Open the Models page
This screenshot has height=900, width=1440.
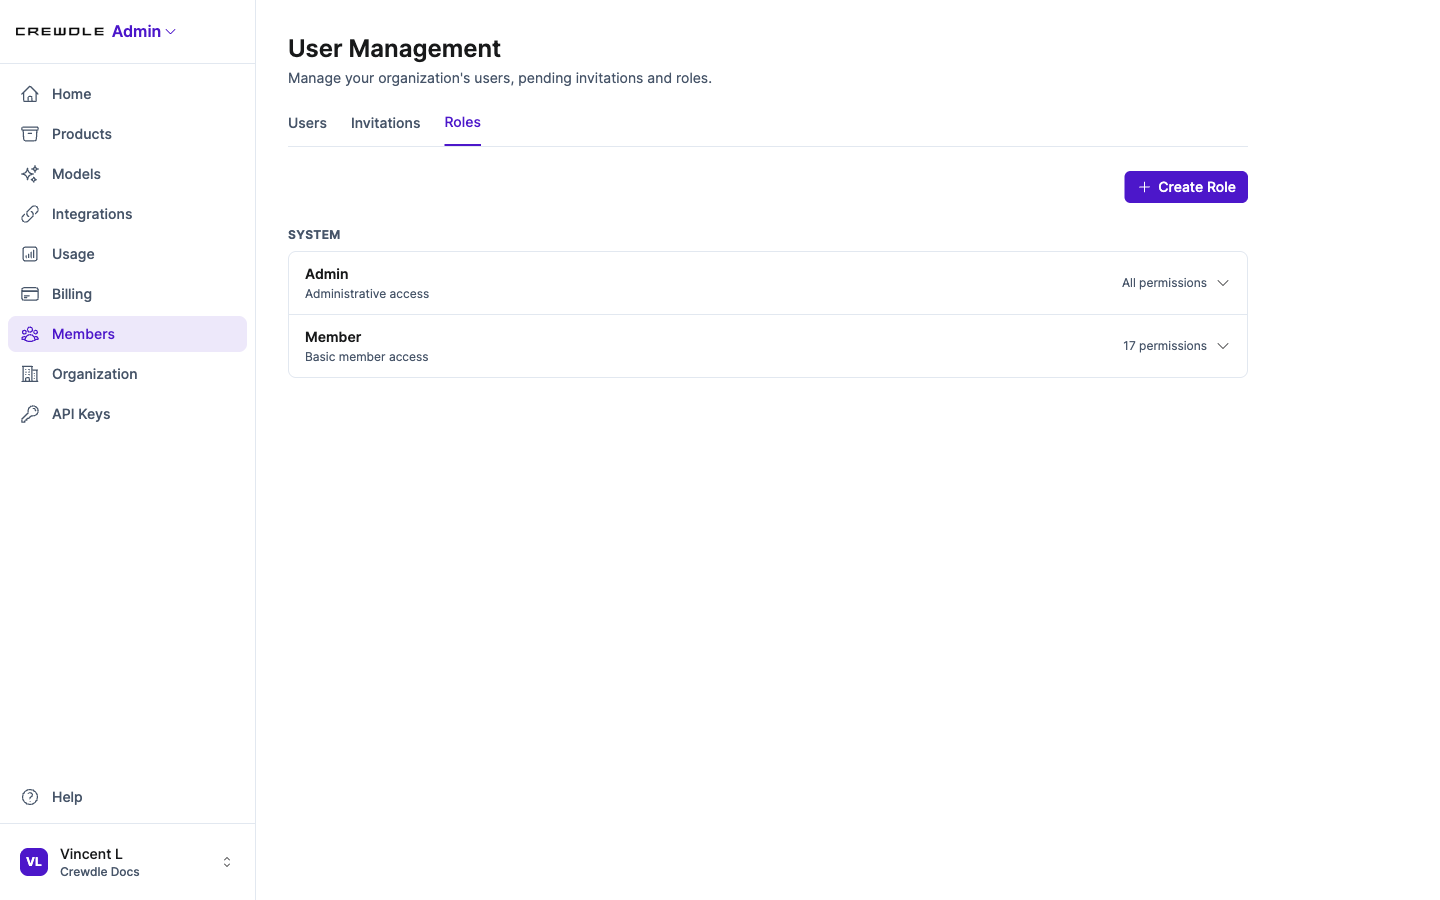(127, 174)
